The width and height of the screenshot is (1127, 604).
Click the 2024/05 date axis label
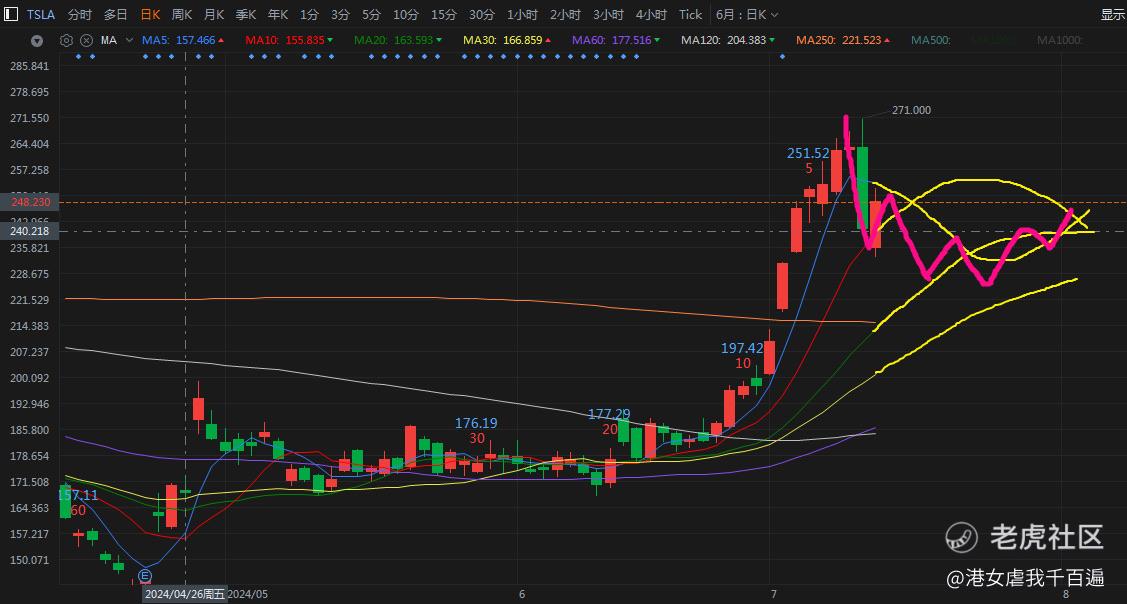[249, 595]
